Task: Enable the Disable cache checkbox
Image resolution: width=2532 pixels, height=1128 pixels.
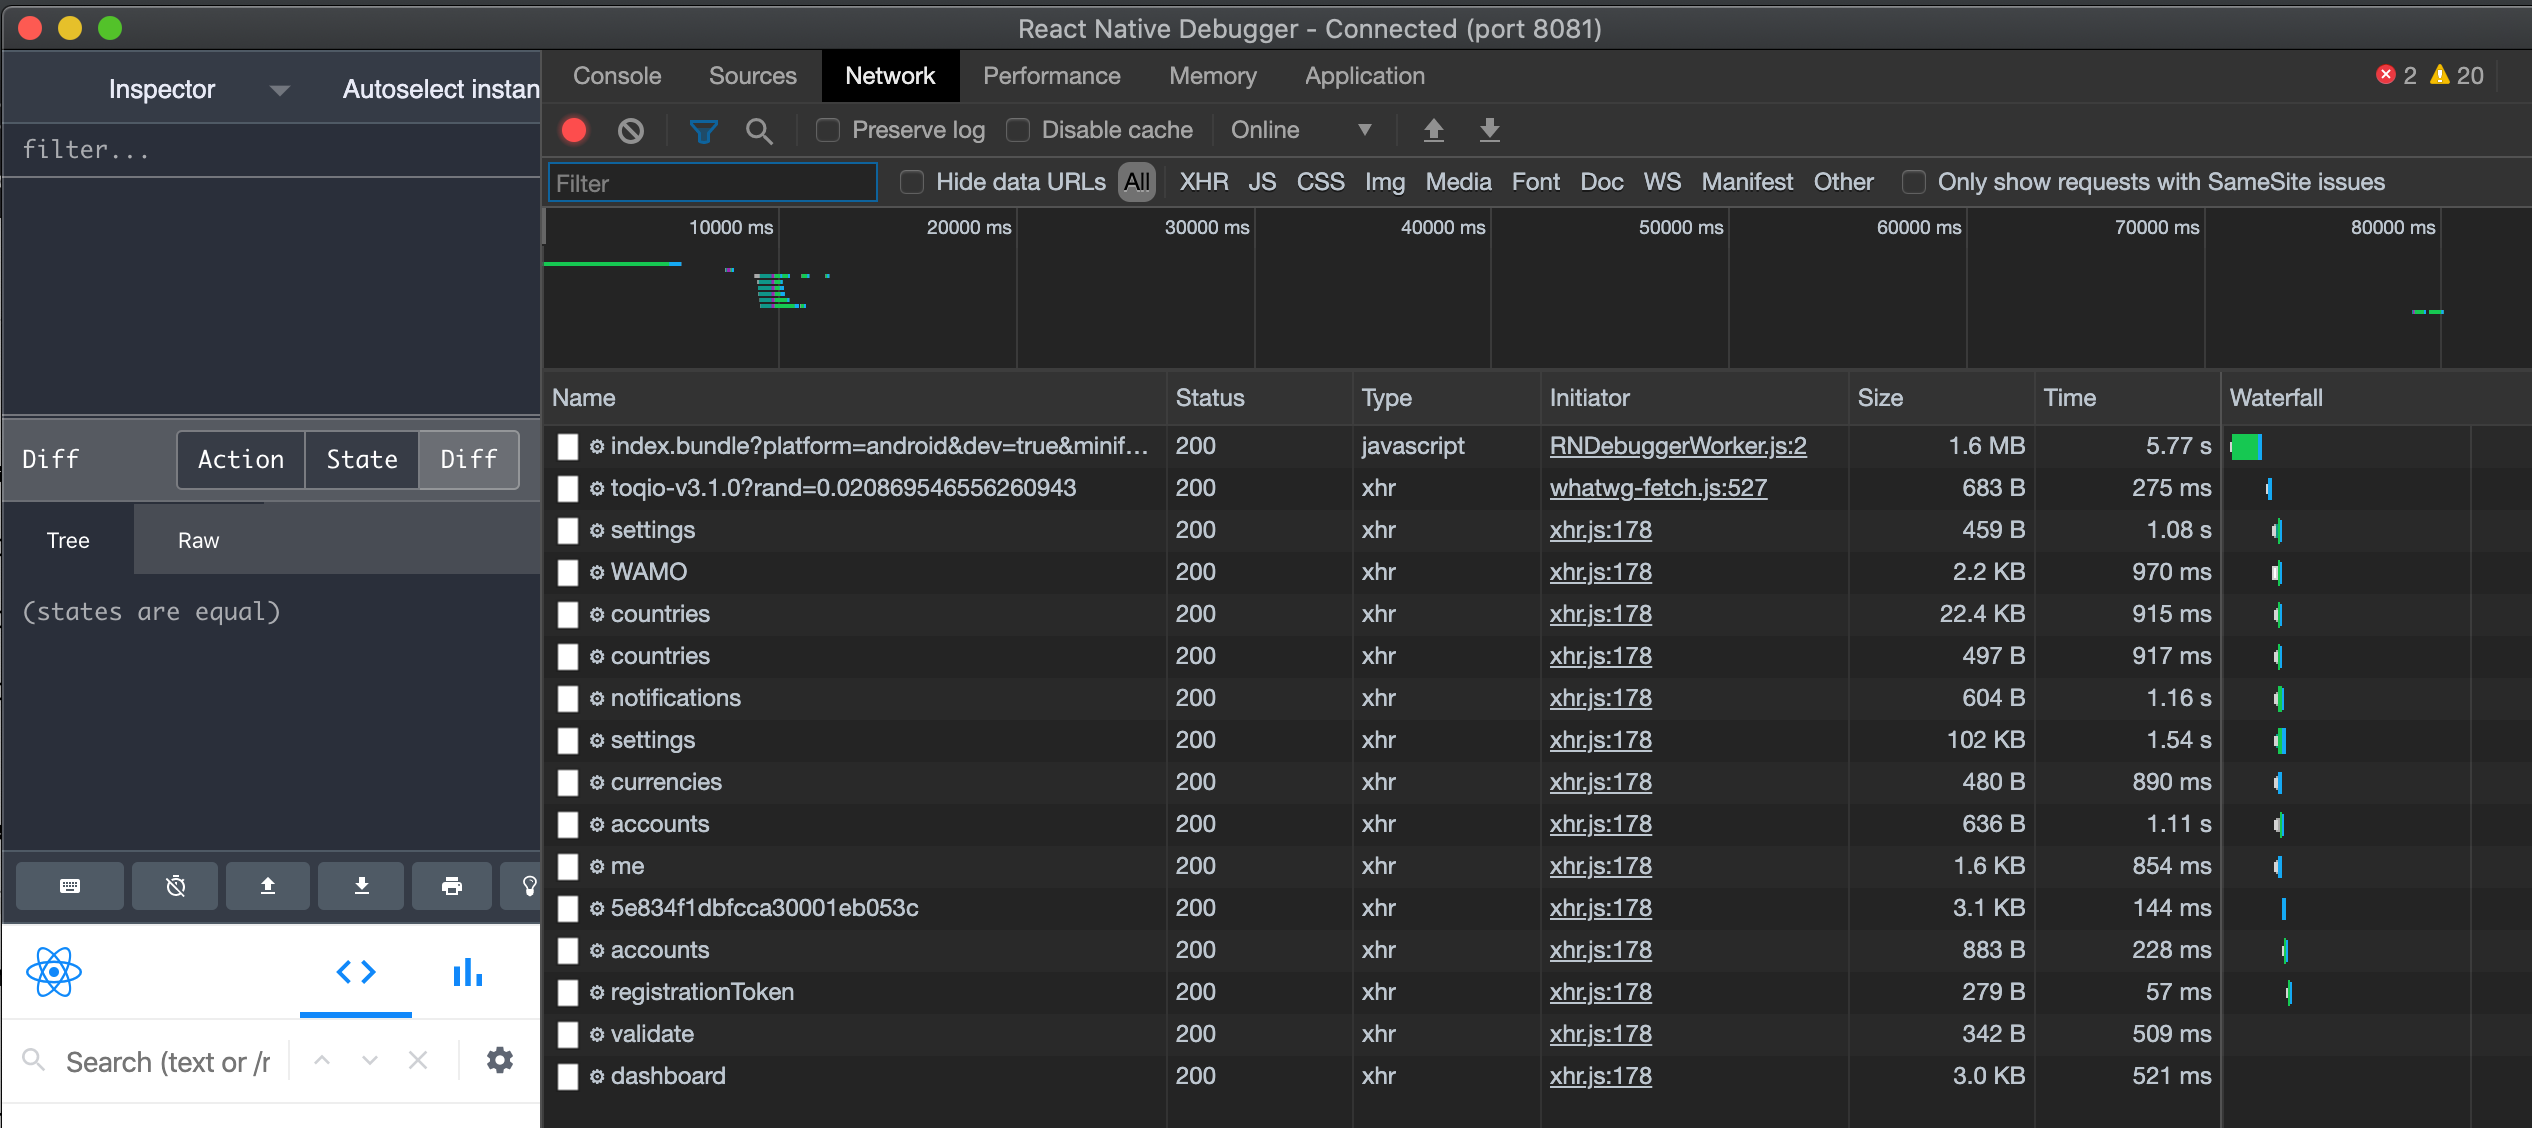Action: click(1019, 129)
